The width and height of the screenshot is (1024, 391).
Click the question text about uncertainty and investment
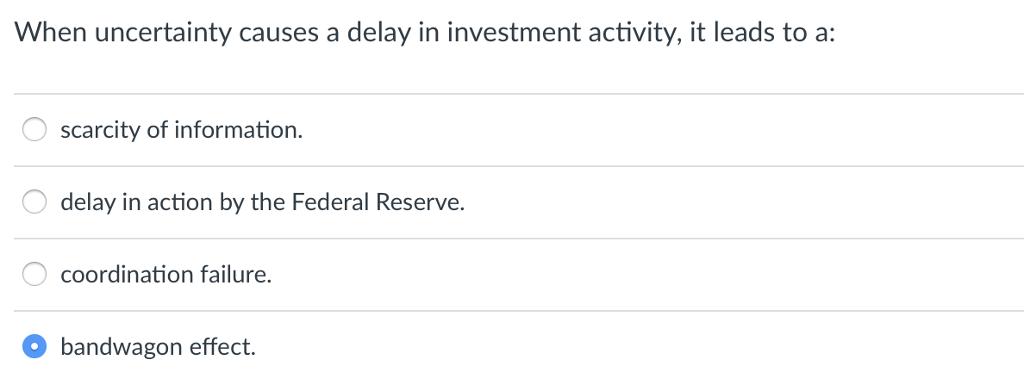(425, 33)
